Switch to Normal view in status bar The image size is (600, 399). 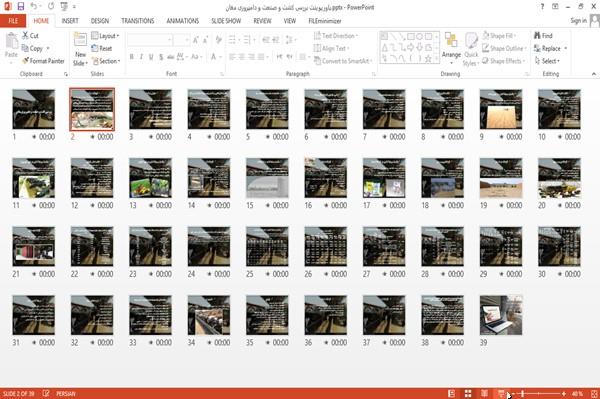coord(452,393)
